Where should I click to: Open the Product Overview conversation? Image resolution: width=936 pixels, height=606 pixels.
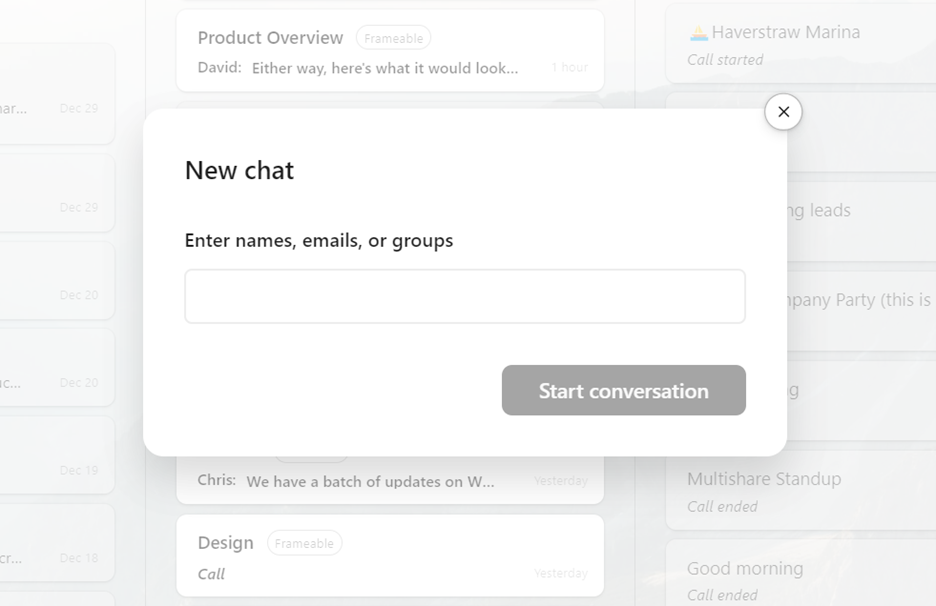(390, 50)
